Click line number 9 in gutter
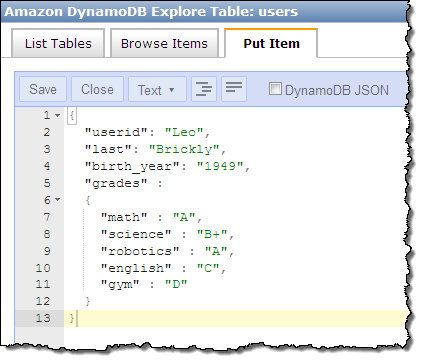This screenshot has height=361, width=422. coord(47,251)
